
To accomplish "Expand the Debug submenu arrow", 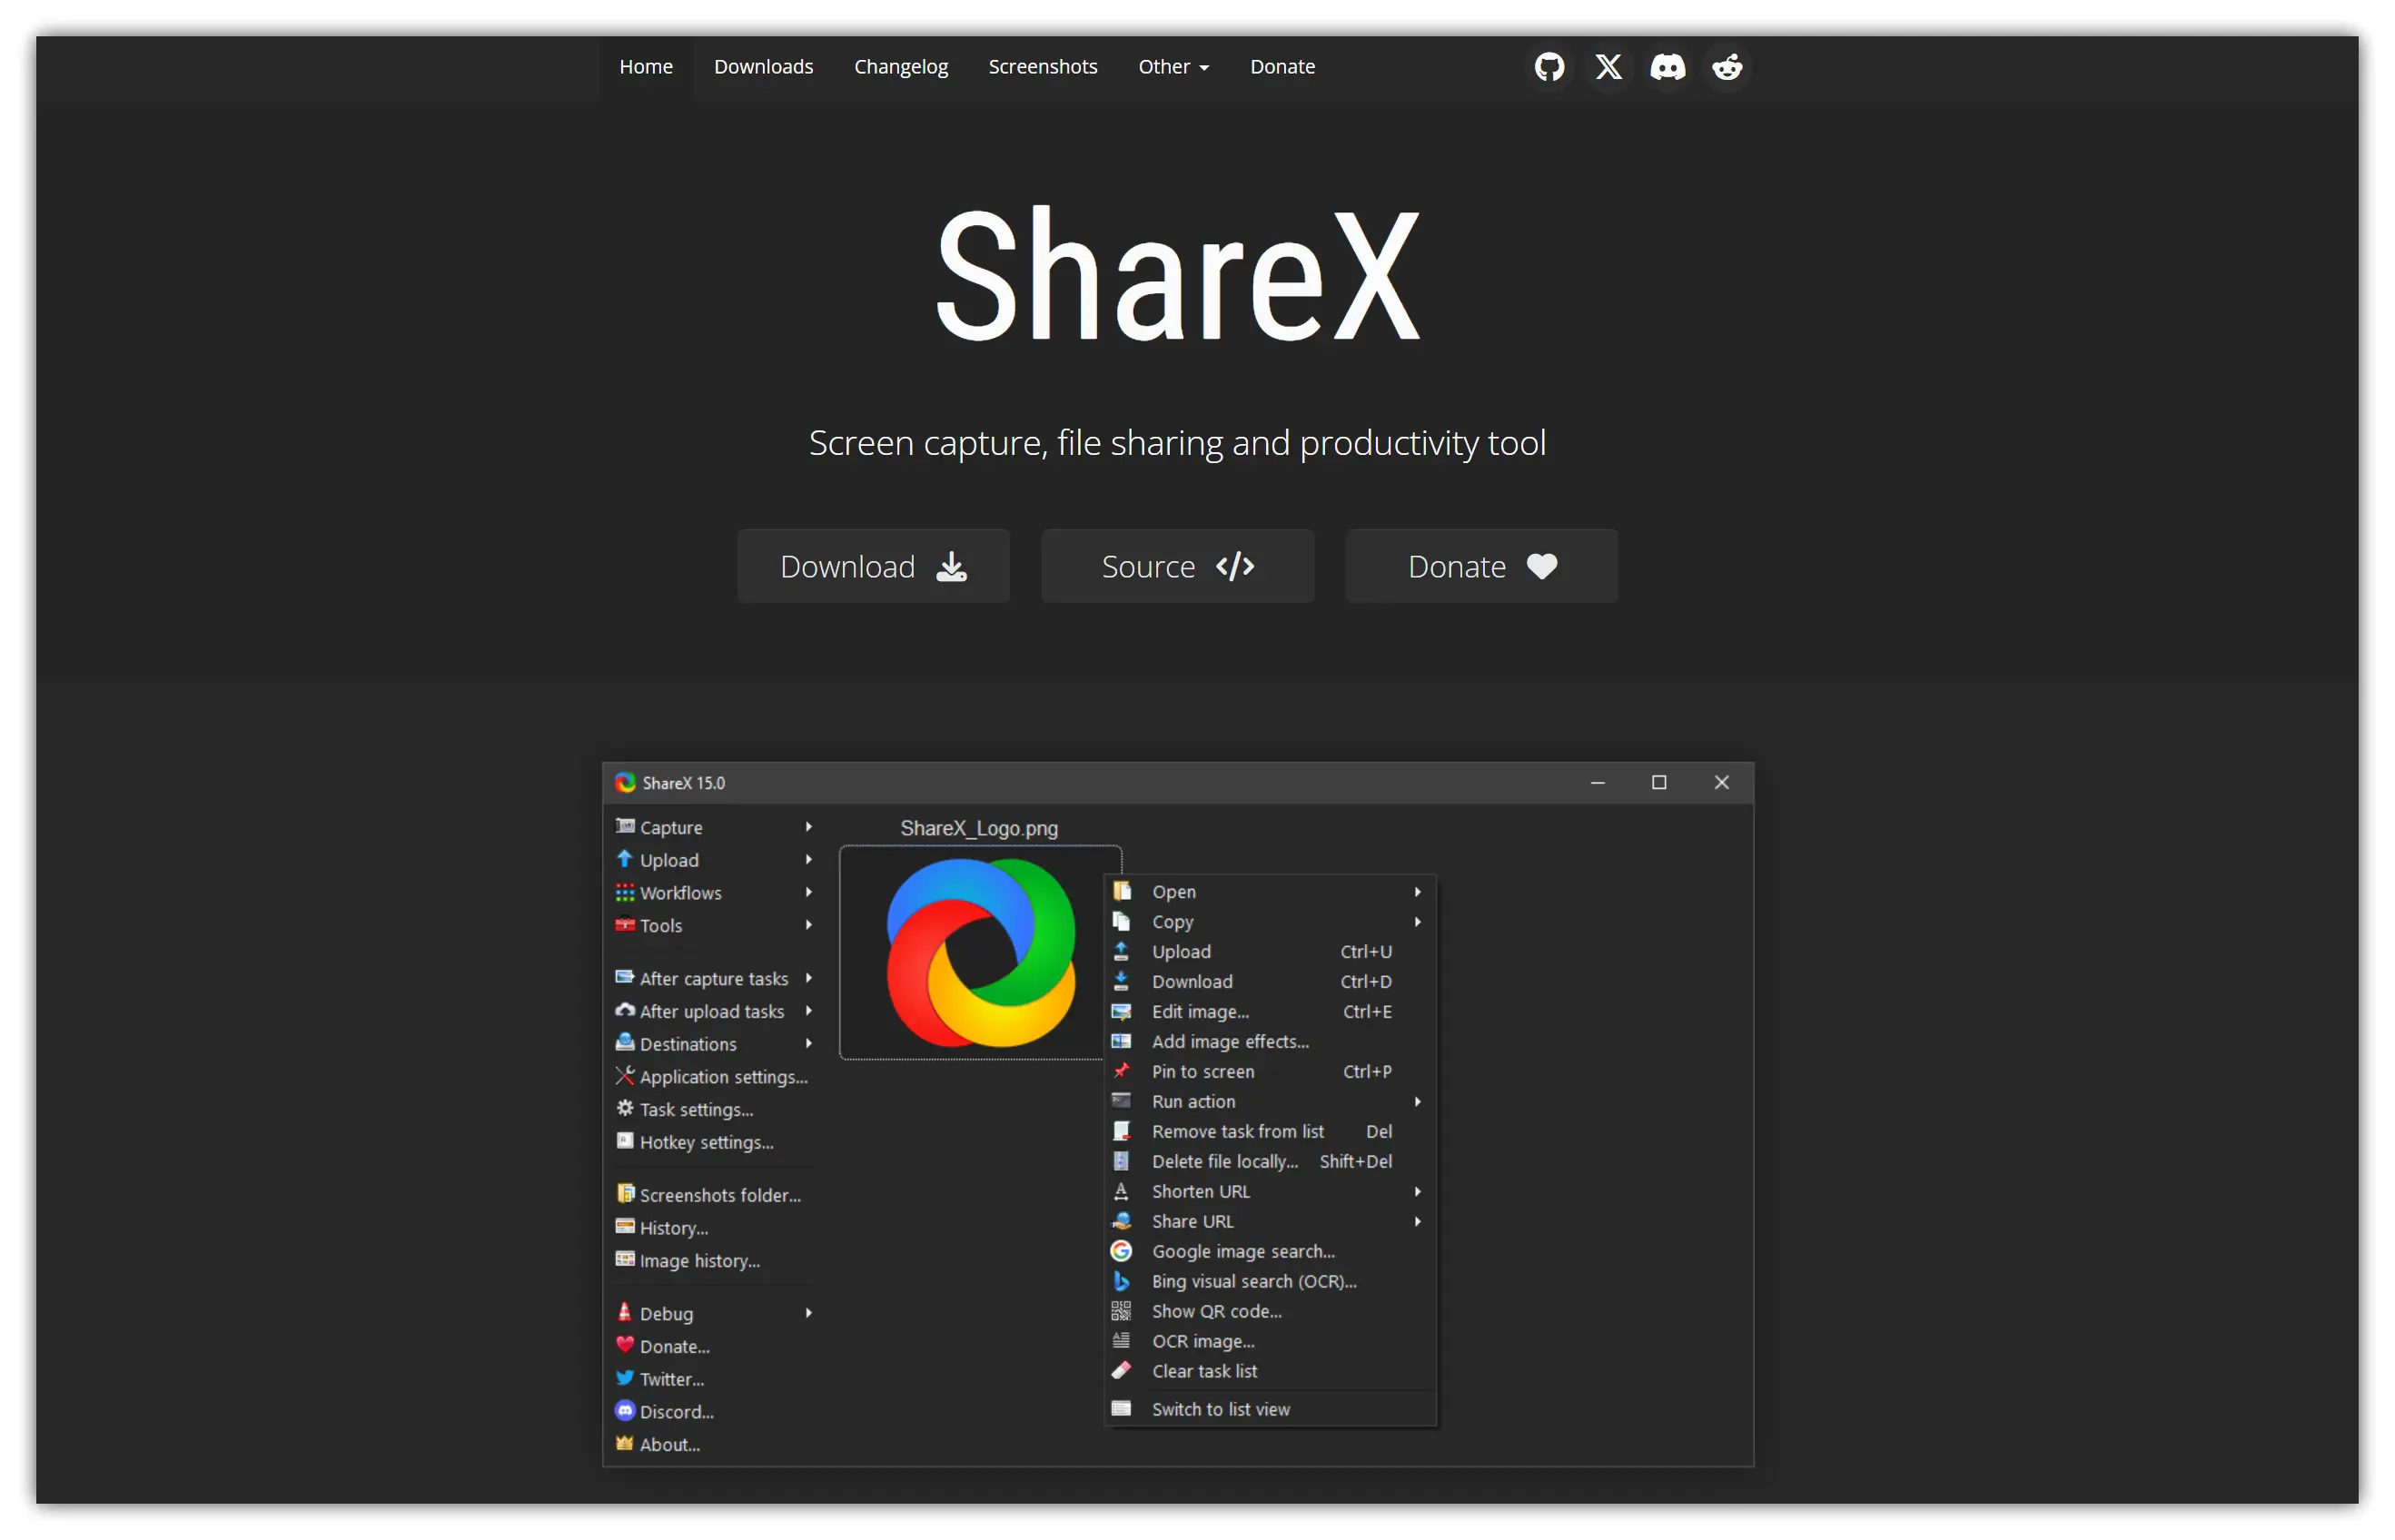I will 808,1312.
